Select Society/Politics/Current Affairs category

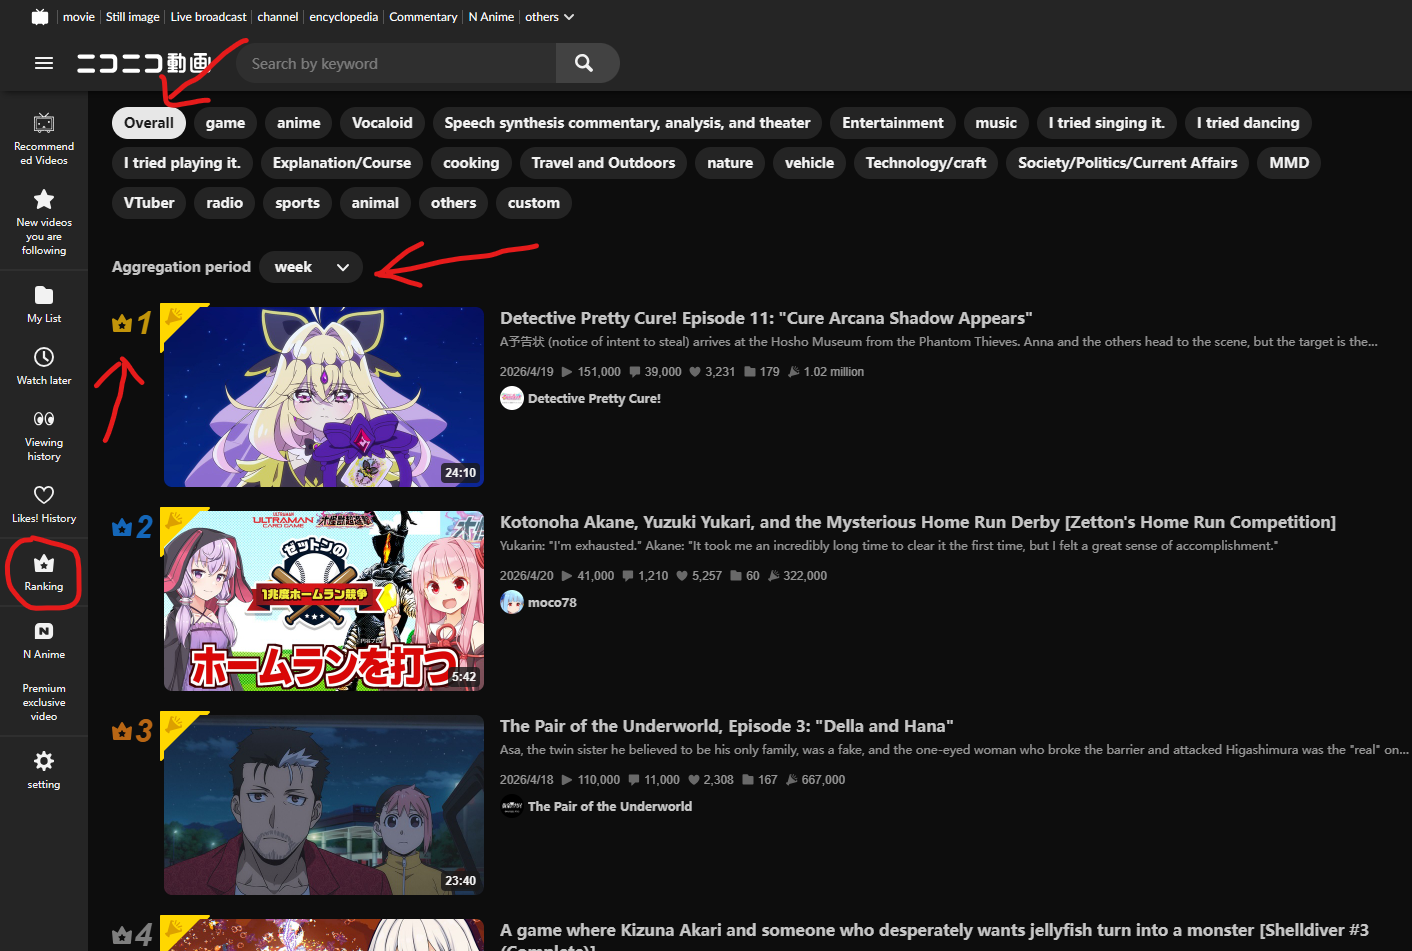tap(1128, 163)
